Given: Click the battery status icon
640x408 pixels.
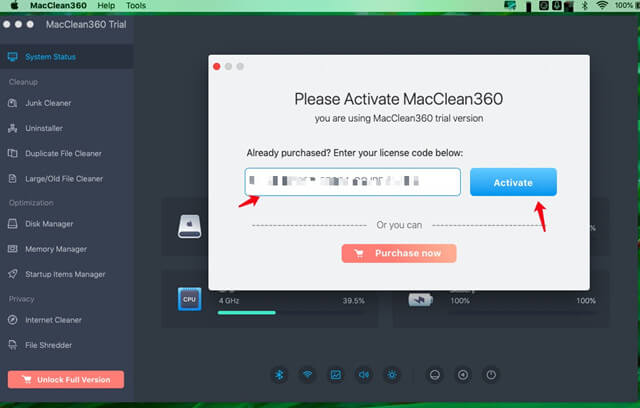Looking at the screenshot, I should 420,300.
